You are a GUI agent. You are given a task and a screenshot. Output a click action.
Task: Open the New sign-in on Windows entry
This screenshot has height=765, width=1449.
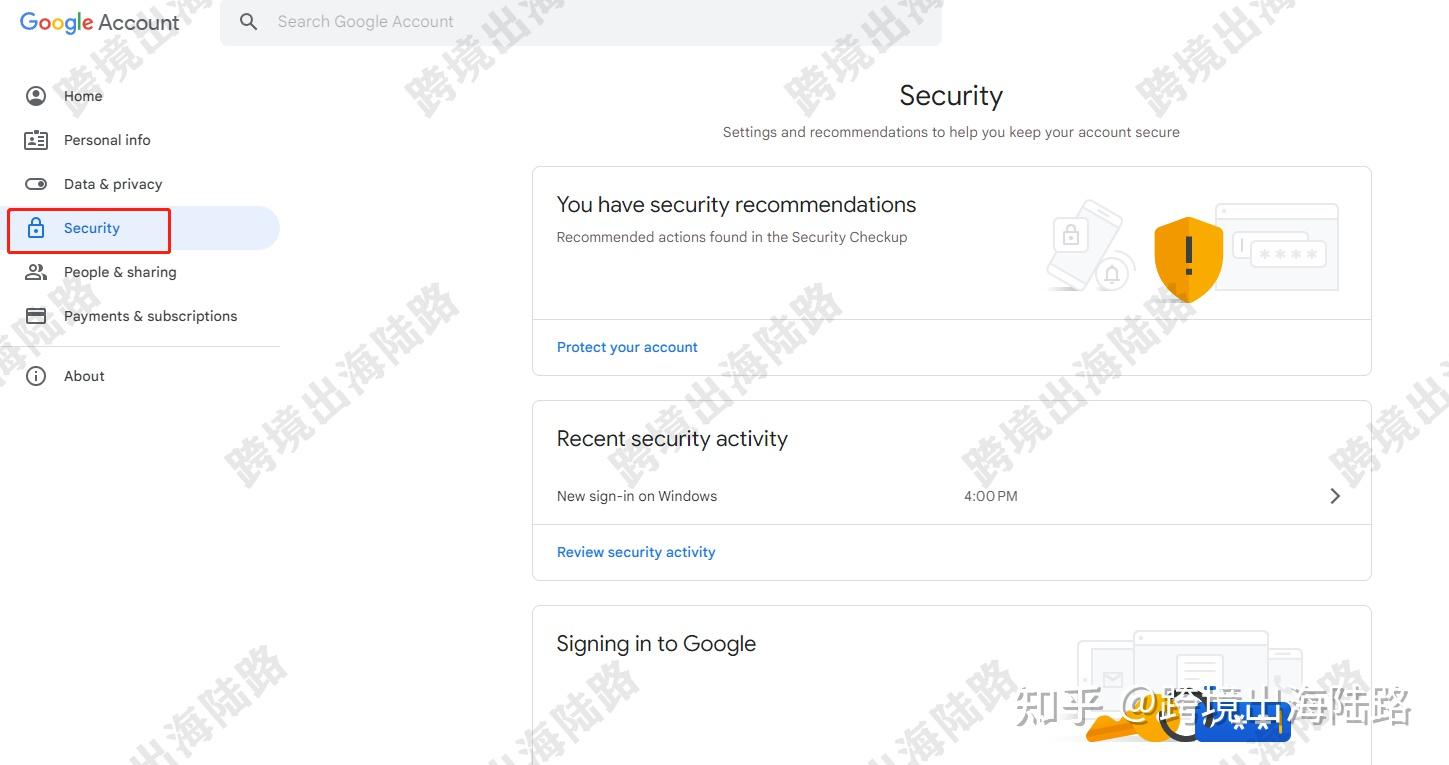click(x=637, y=496)
